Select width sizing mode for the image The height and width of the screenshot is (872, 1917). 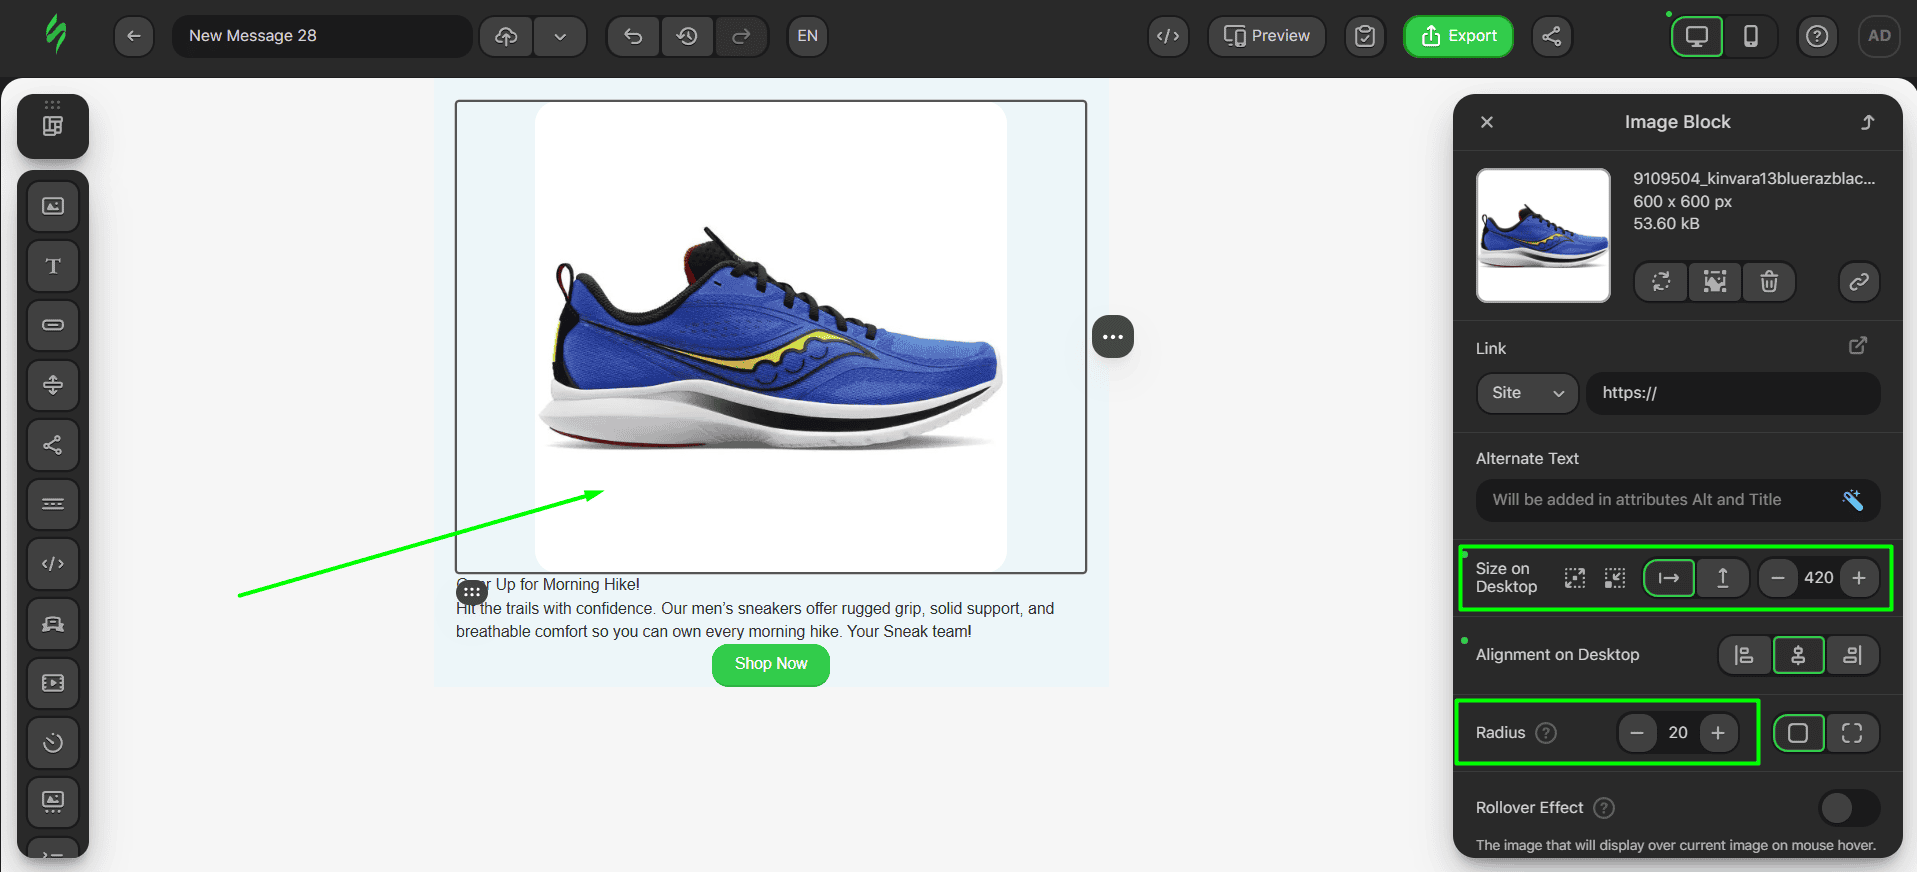1669,578
